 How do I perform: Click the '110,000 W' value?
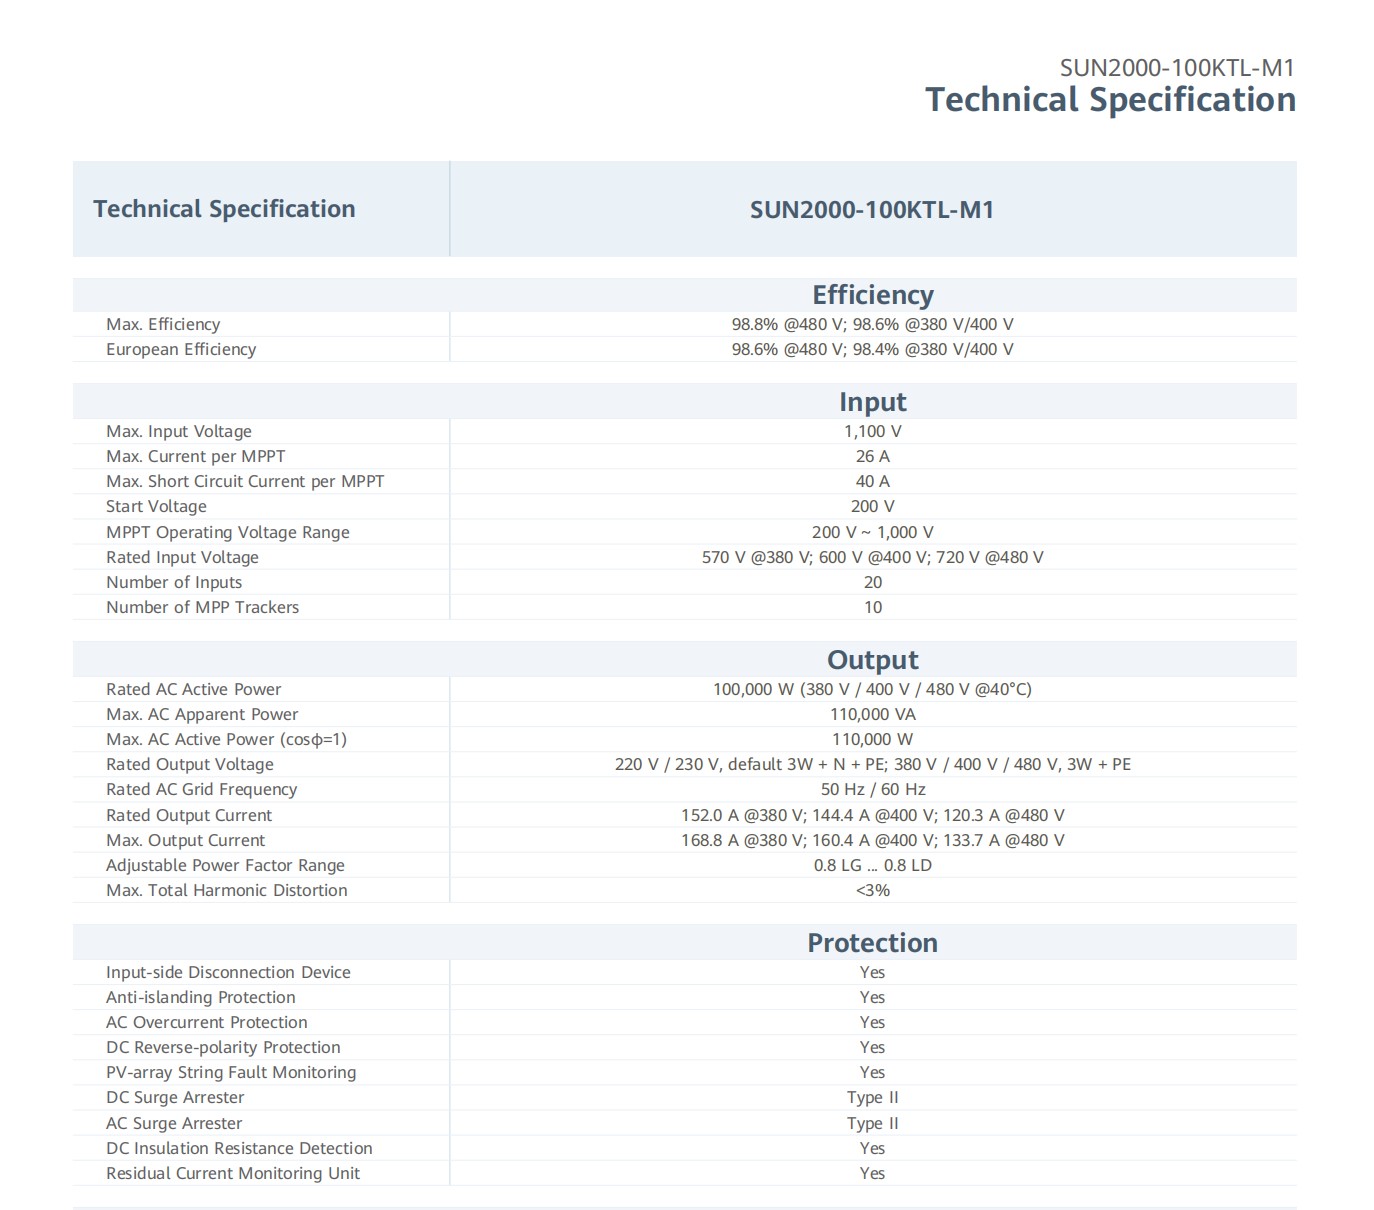873,739
